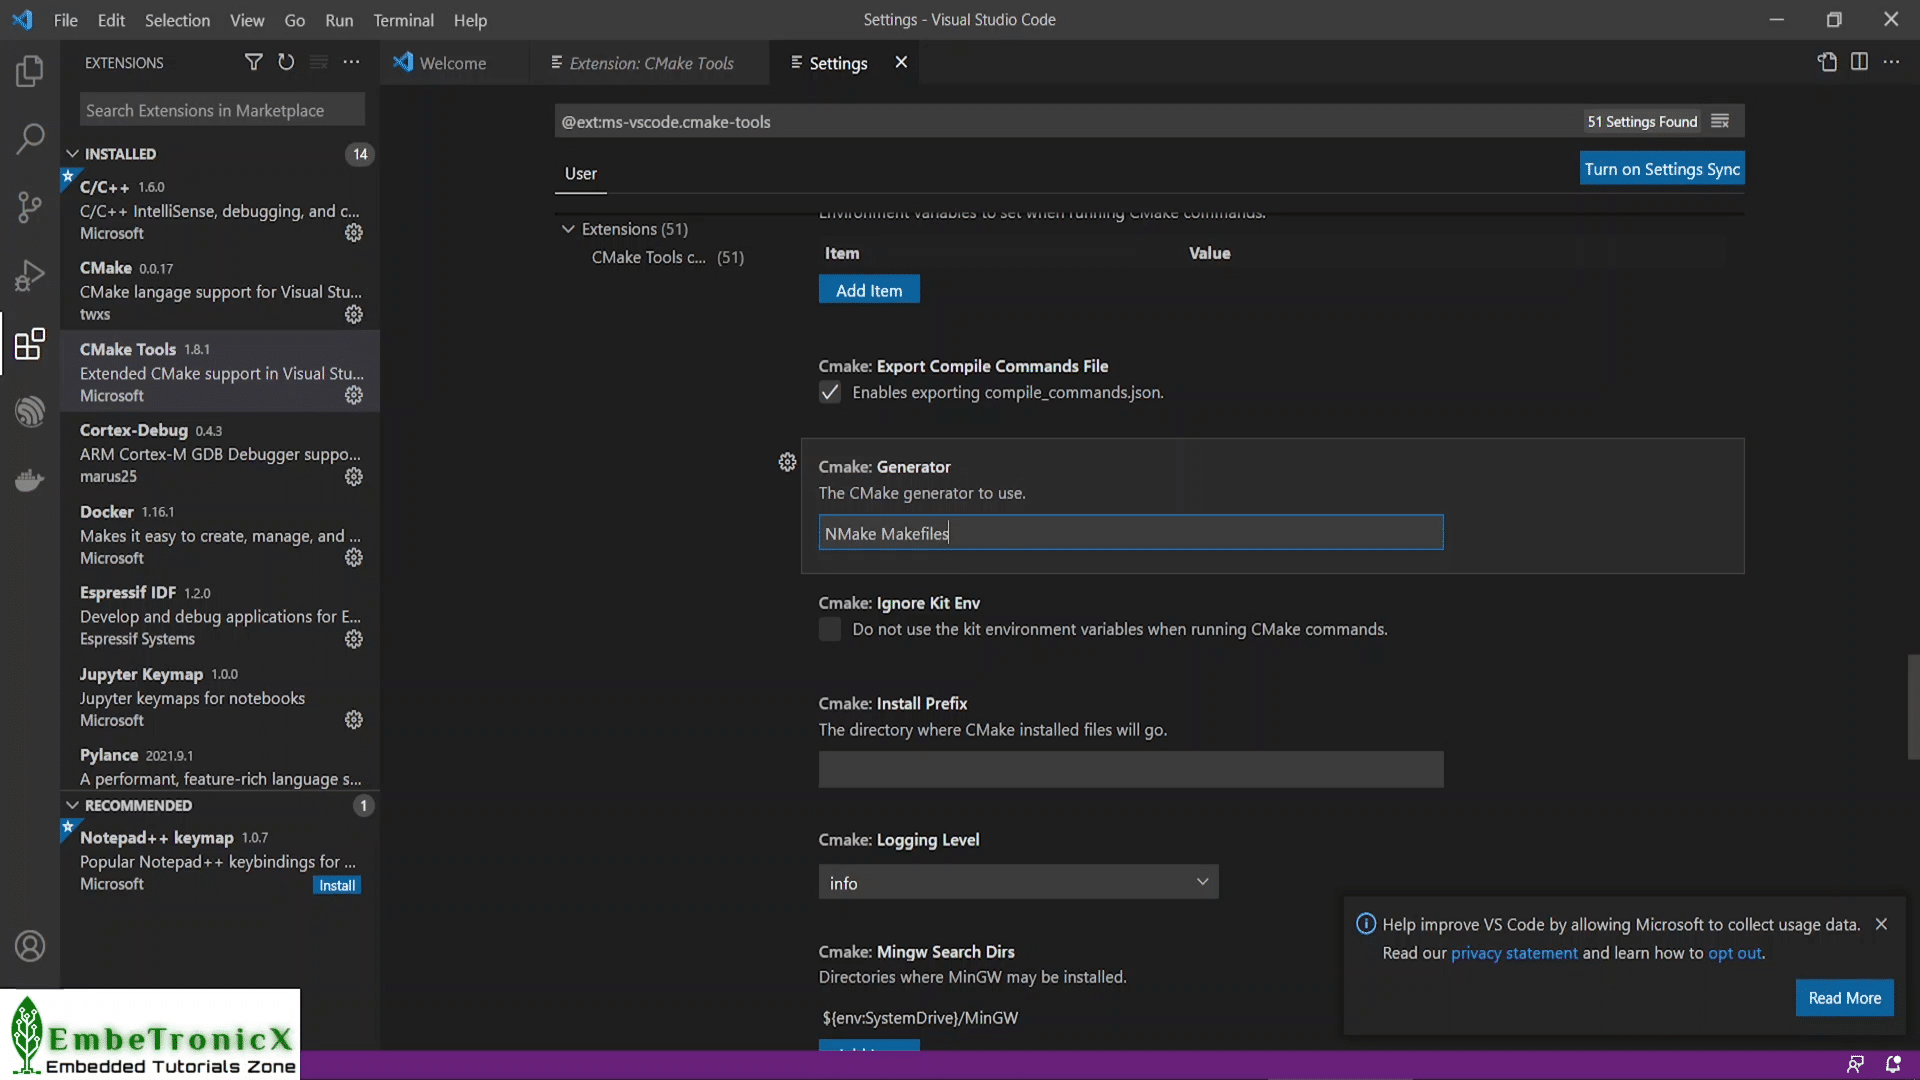Open Cmake Generator setting gear menu

click(788, 462)
